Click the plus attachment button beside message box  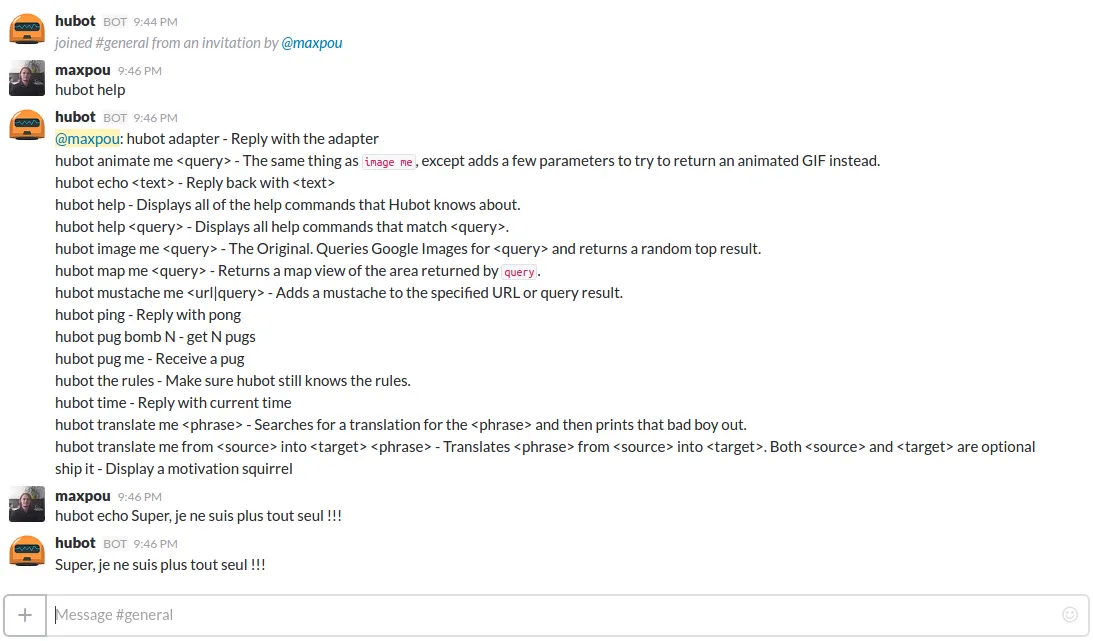click(25, 615)
